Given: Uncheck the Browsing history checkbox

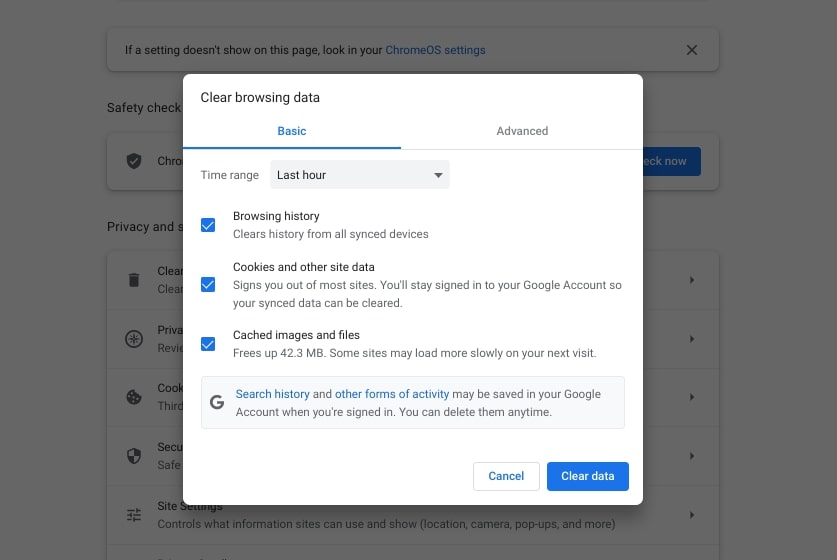Looking at the screenshot, I should (x=208, y=225).
